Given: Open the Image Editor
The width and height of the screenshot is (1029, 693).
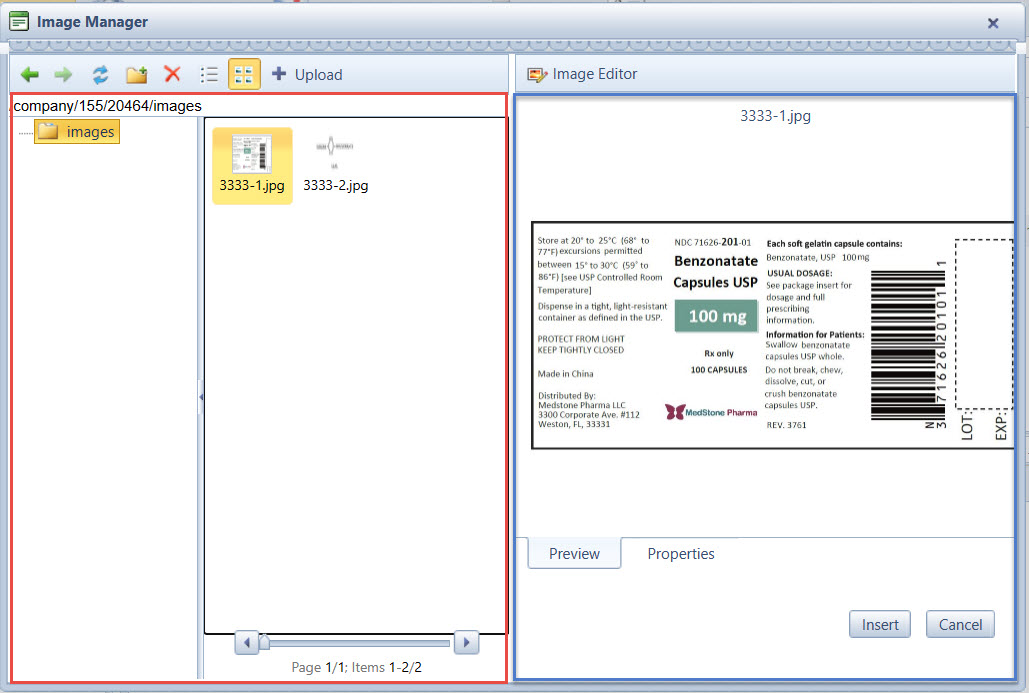Looking at the screenshot, I should [x=582, y=74].
